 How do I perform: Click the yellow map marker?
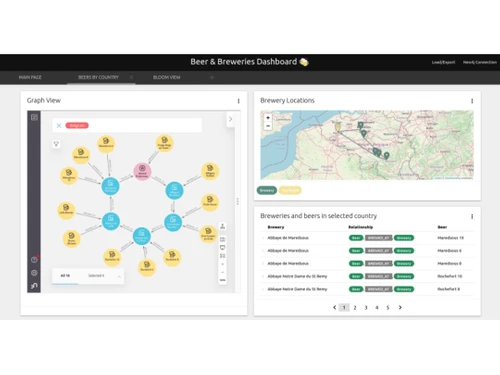pos(337,127)
